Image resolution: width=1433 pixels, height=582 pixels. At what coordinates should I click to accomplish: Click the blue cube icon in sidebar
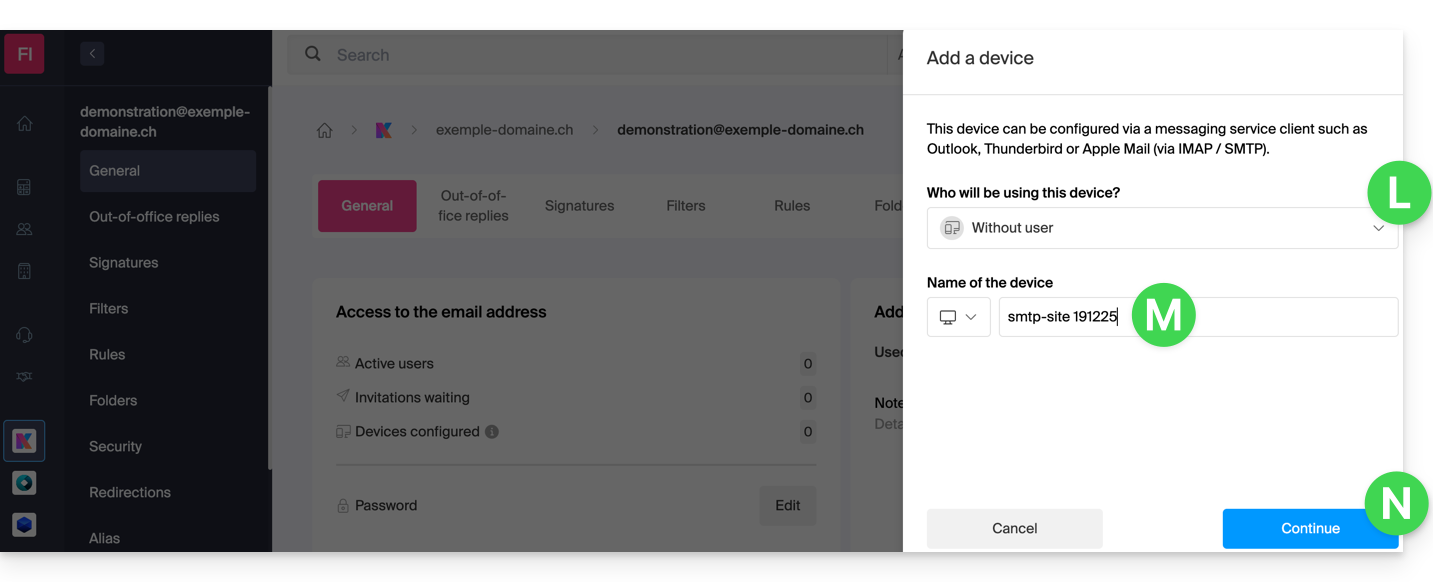[25, 525]
